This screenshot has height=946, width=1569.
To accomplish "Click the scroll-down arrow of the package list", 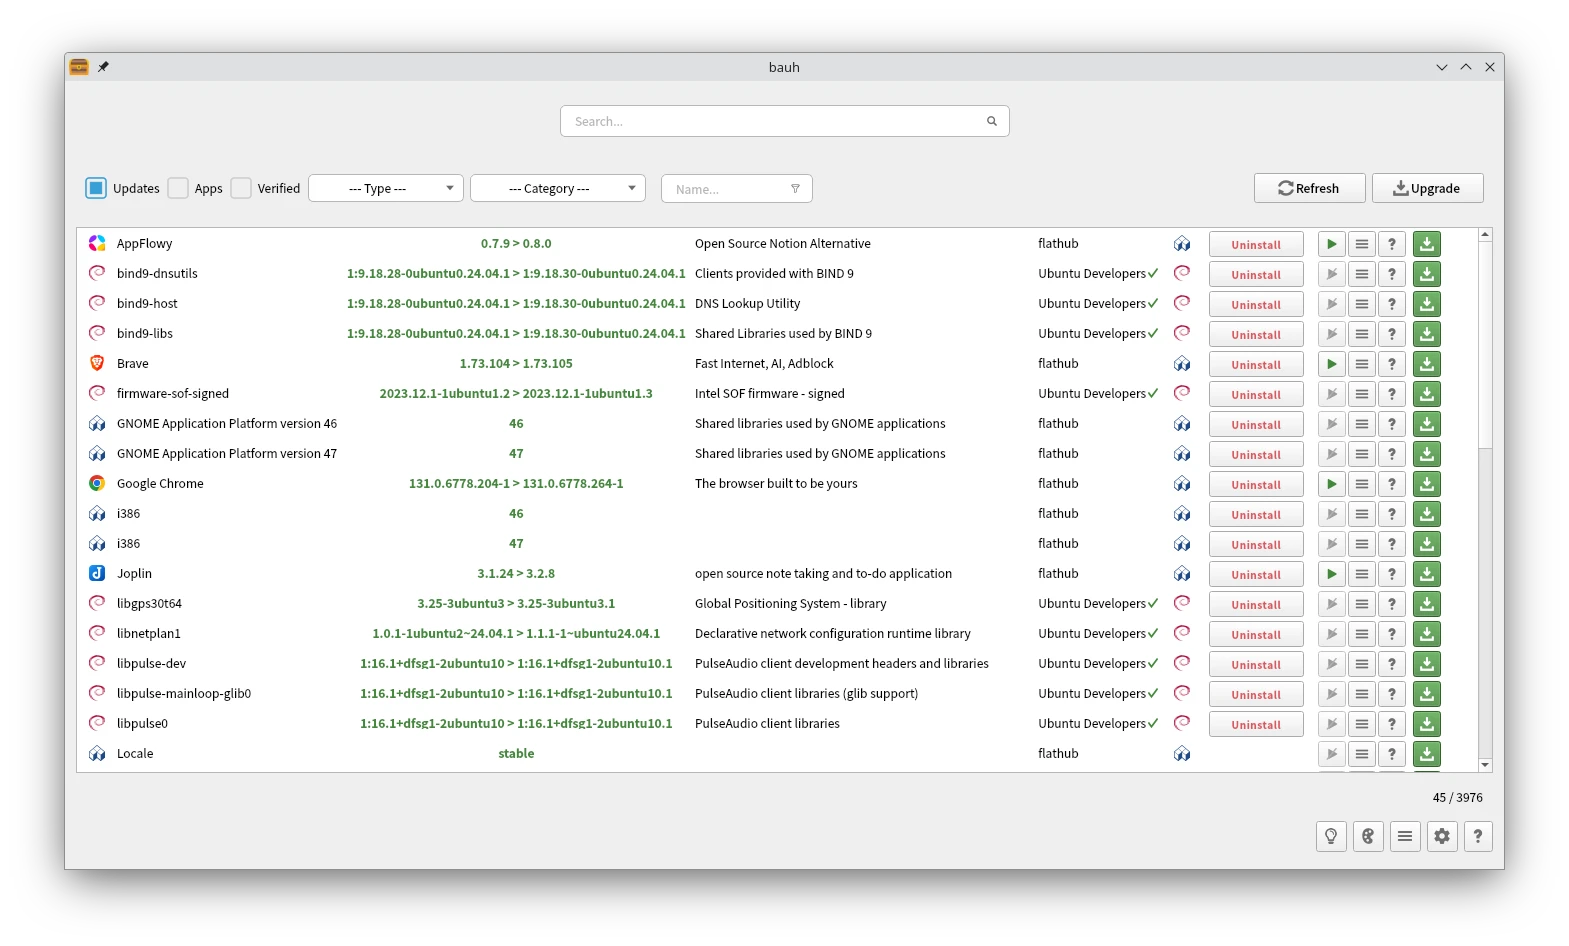I will (x=1485, y=764).
